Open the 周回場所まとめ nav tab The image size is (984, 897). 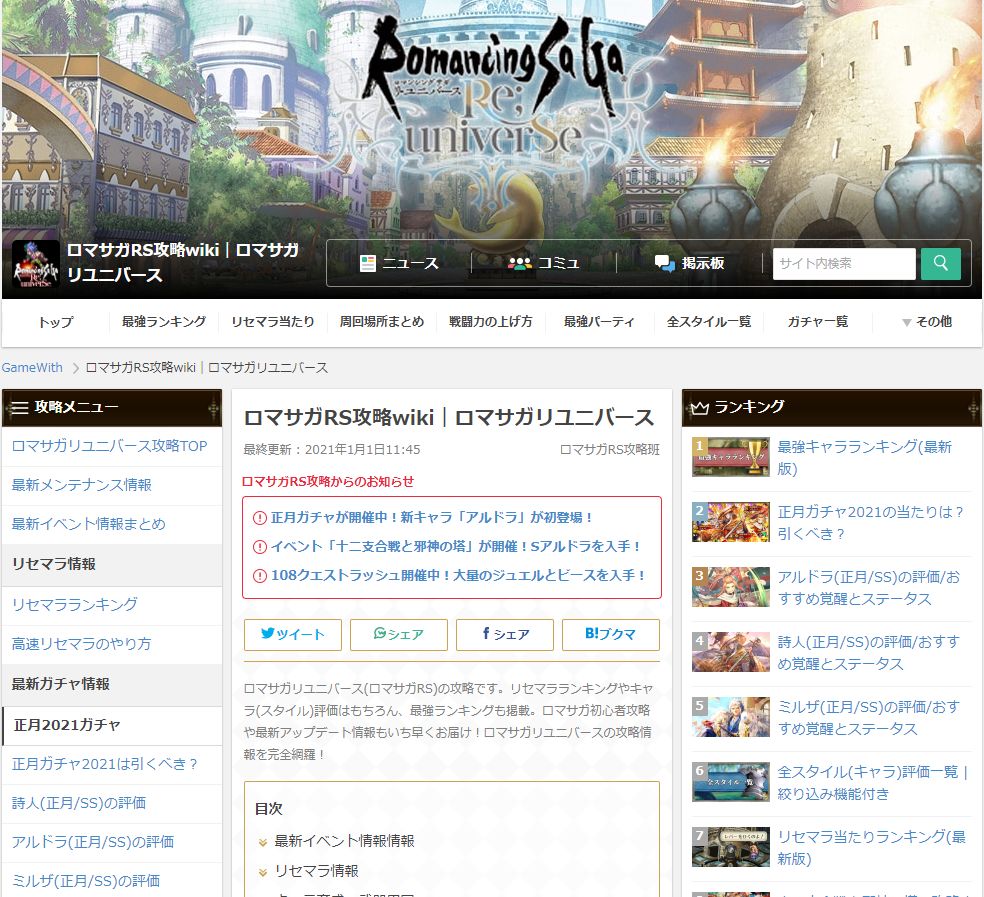pos(382,322)
